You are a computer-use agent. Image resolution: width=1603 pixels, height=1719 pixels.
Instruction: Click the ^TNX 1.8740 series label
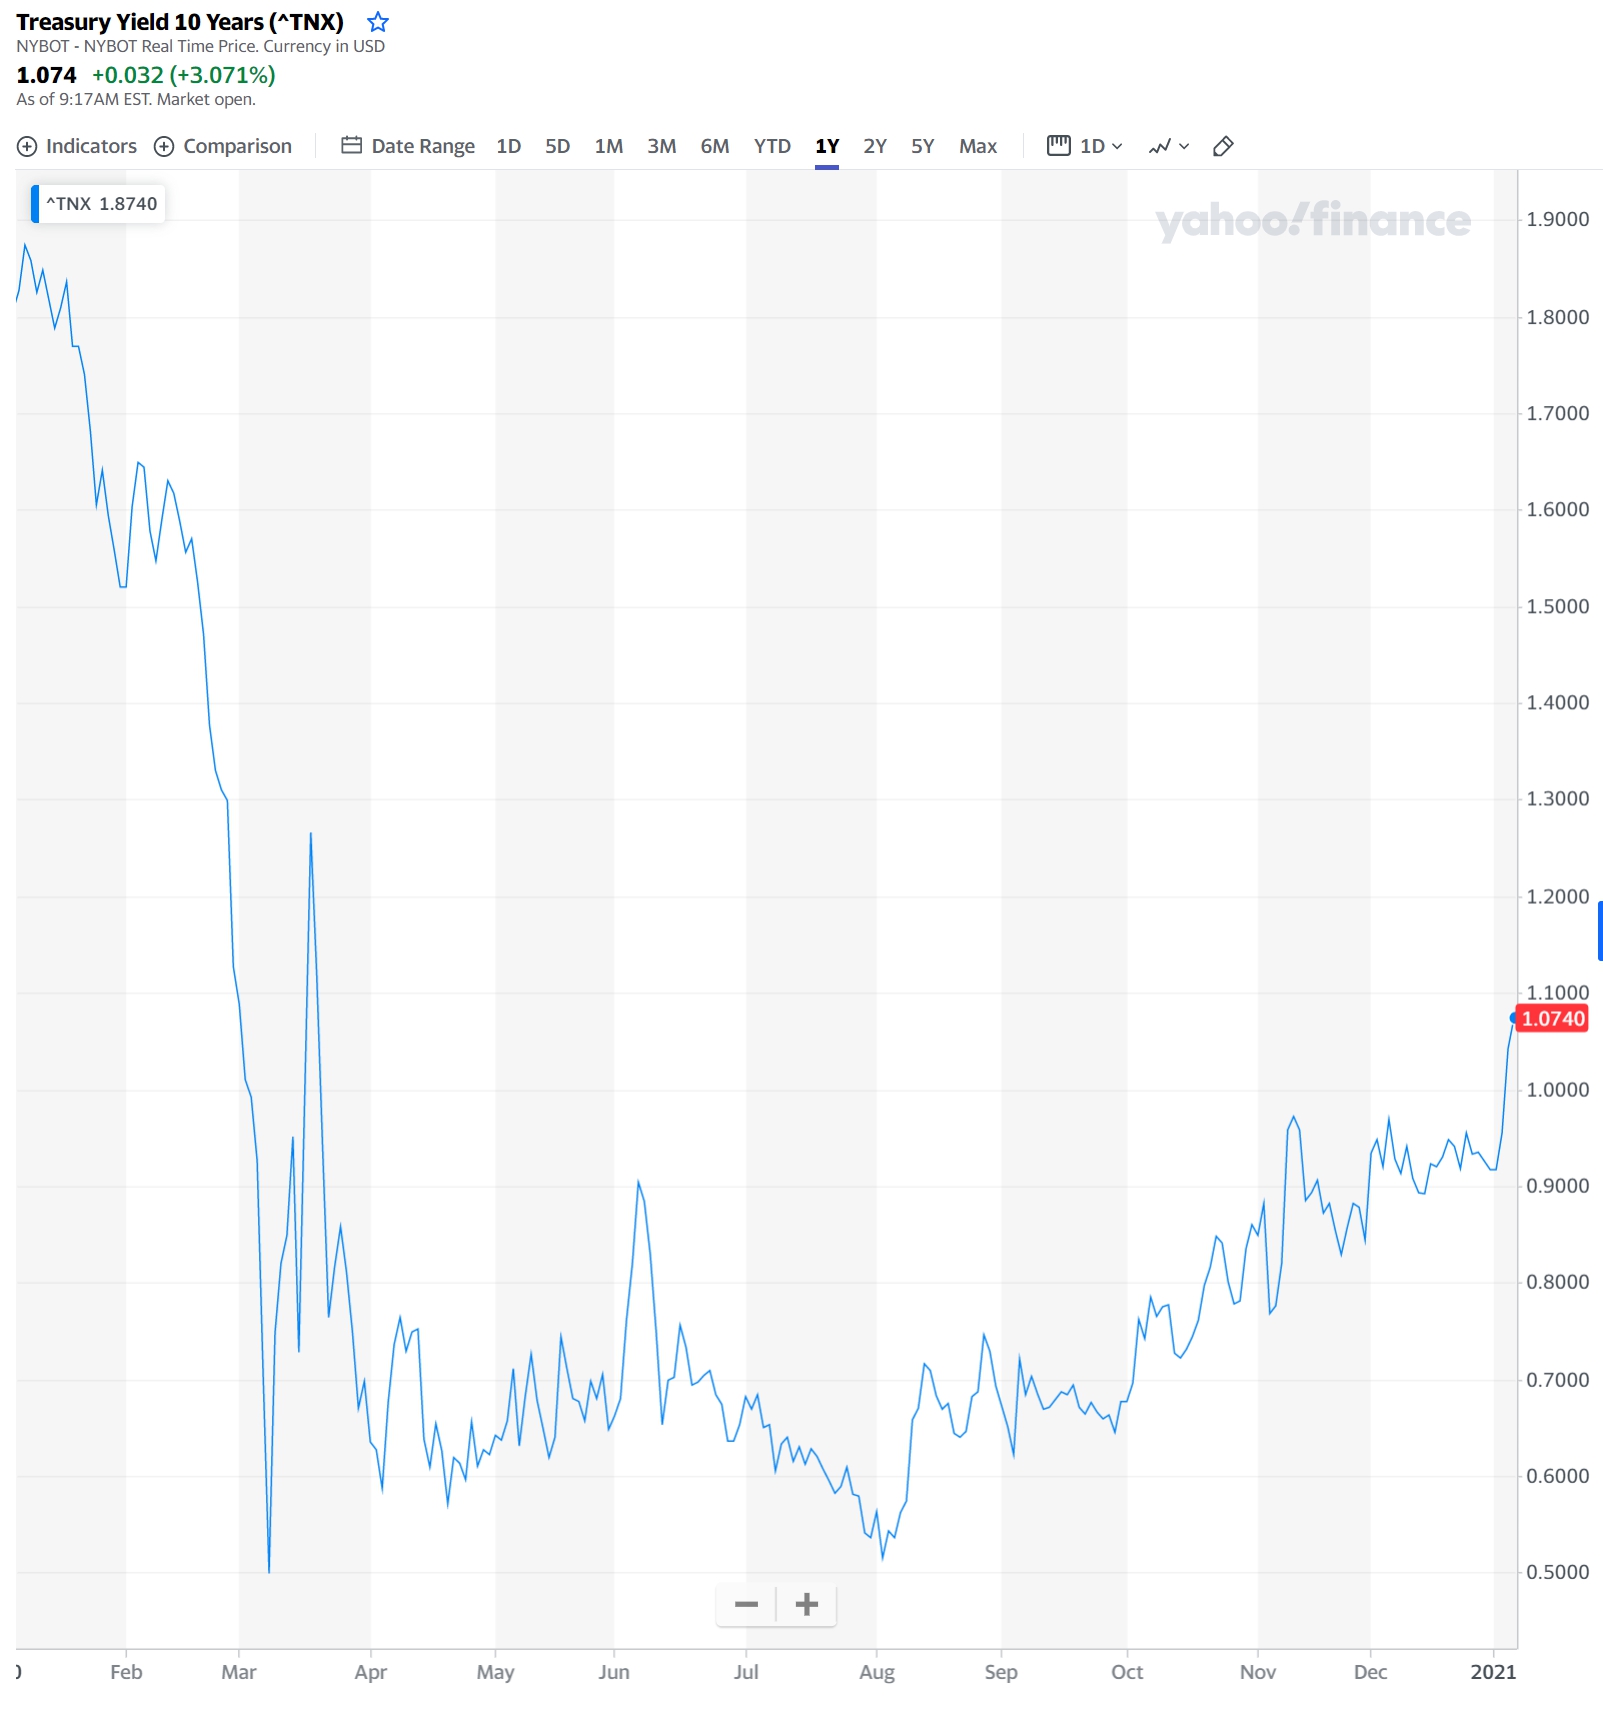click(100, 204)
